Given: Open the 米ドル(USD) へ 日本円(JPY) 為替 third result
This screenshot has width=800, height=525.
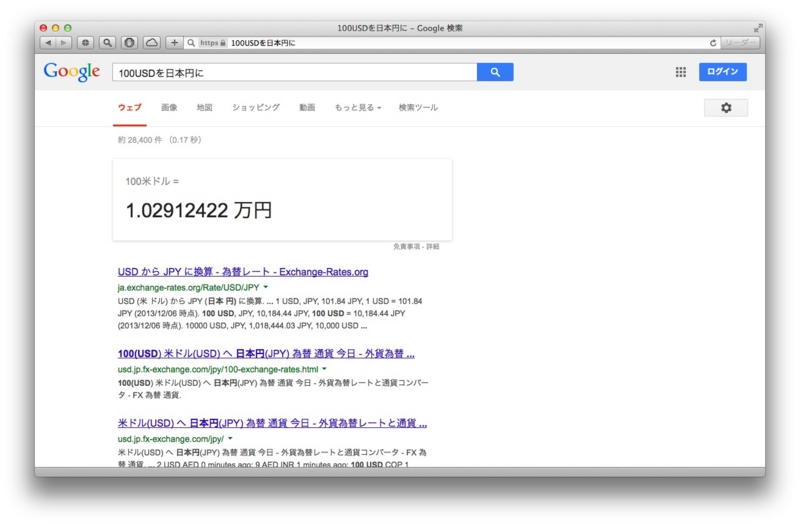Looking at the screenshot, I should tap(272, 423).
